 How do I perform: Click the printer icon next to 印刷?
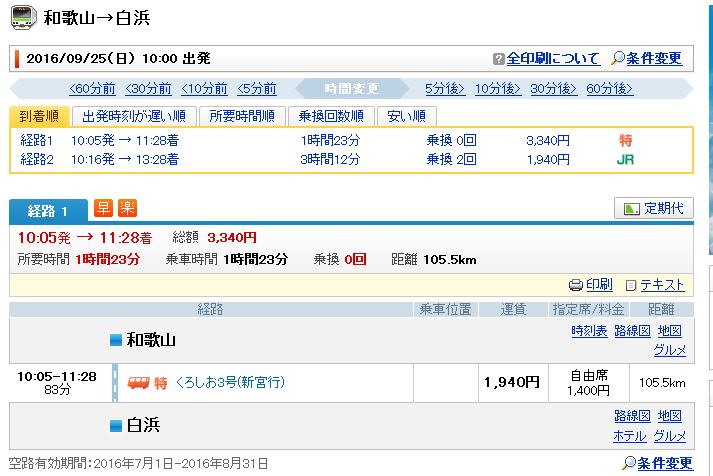point(575,285)
